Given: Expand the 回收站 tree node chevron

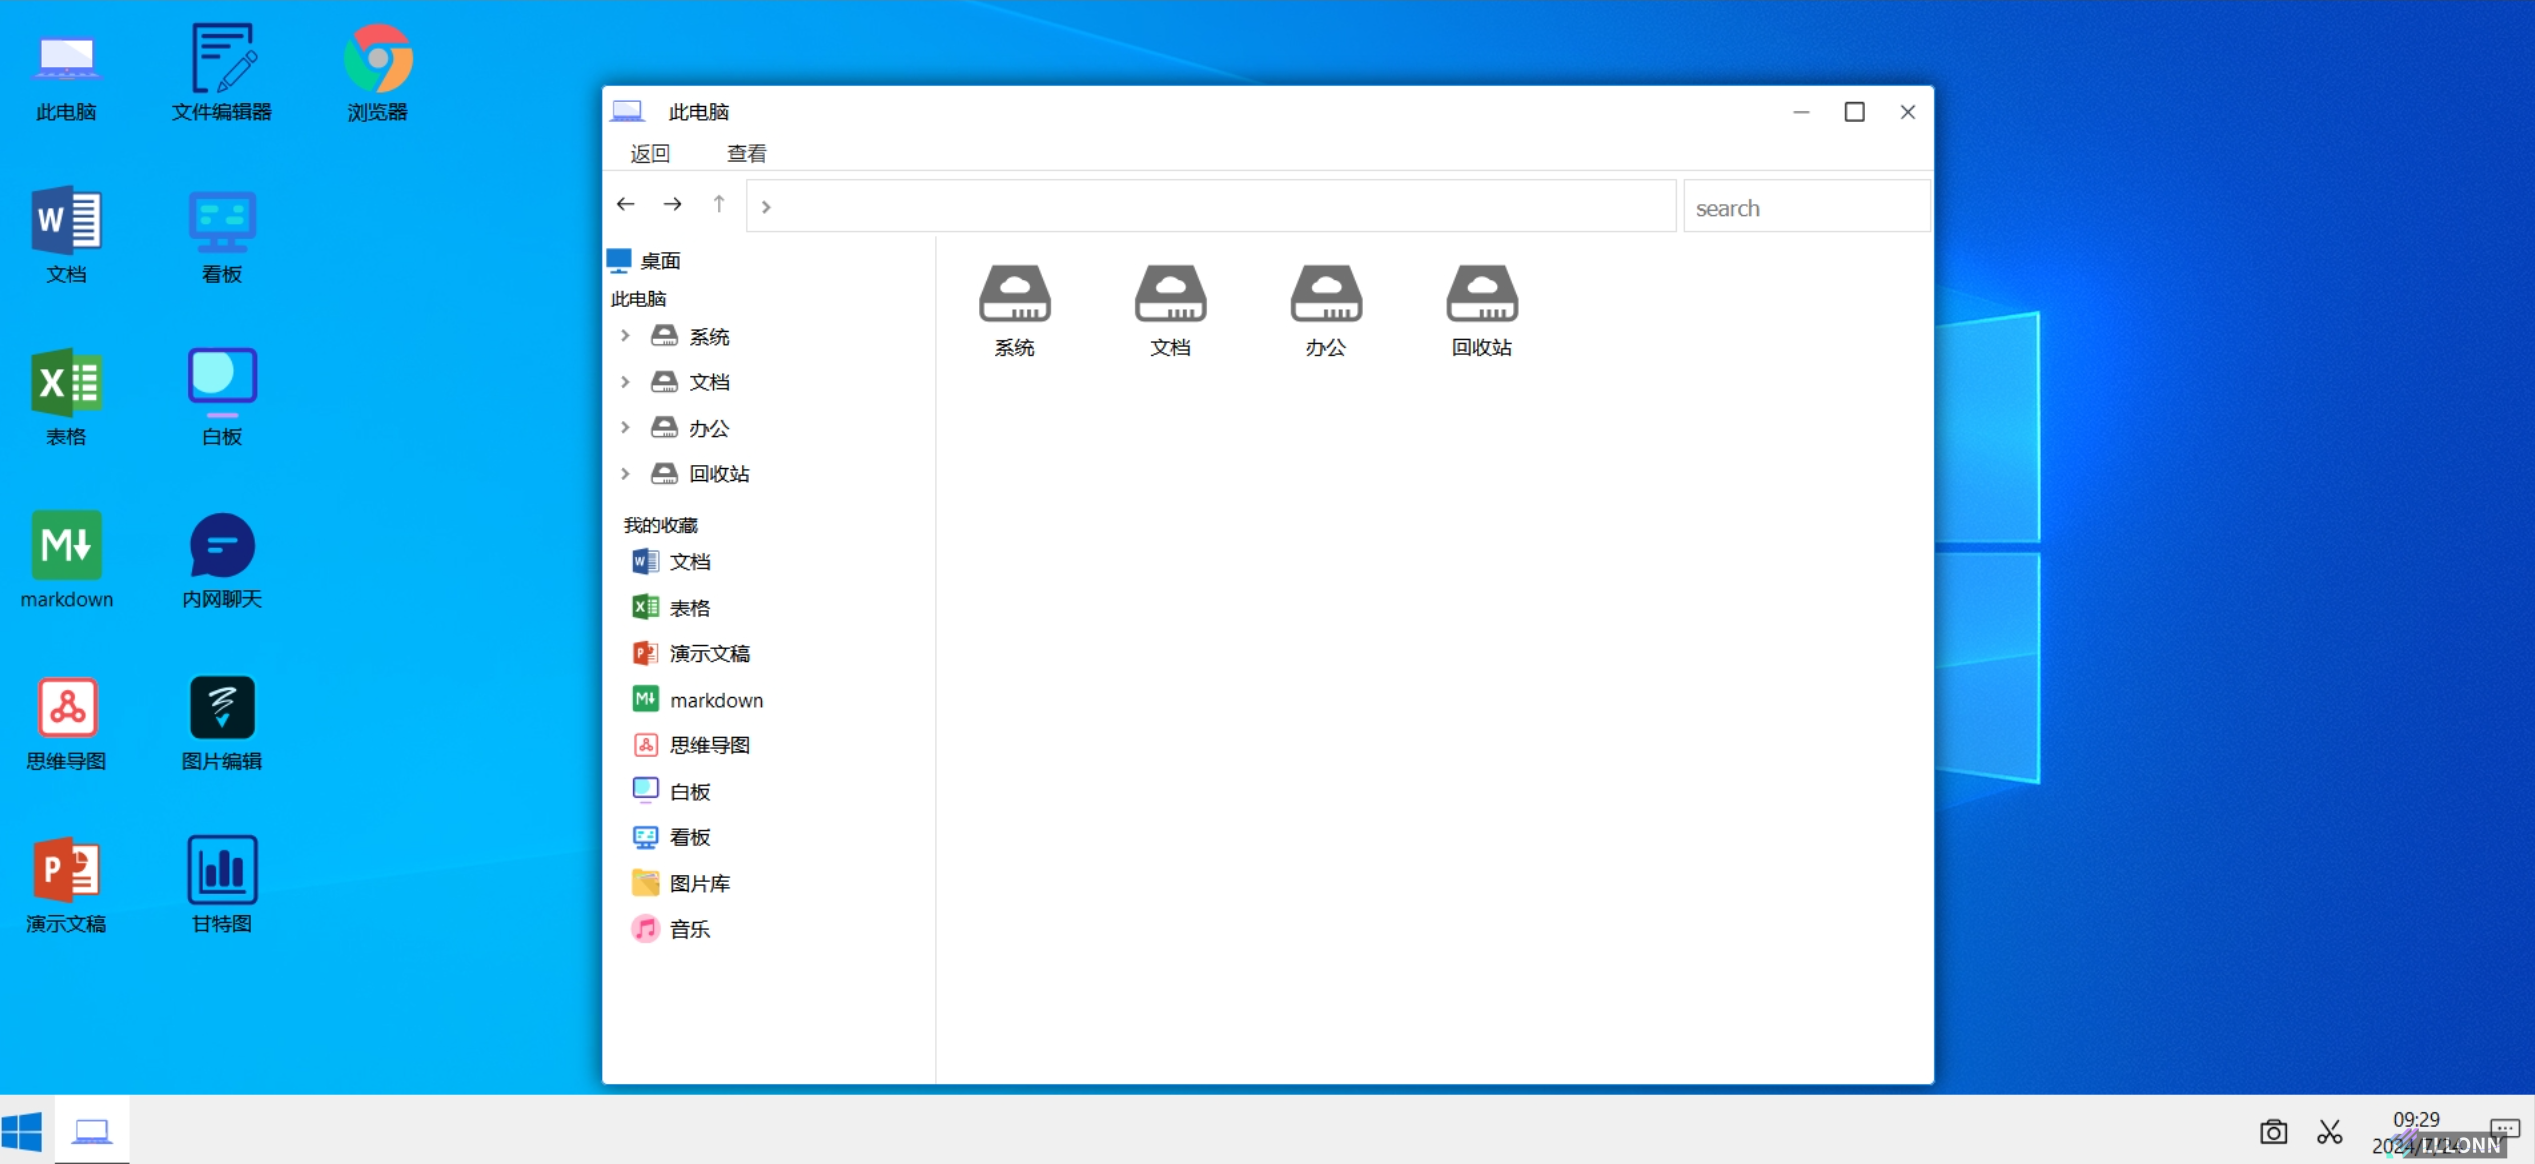Looking at the screenshot, I should (625, 474).
